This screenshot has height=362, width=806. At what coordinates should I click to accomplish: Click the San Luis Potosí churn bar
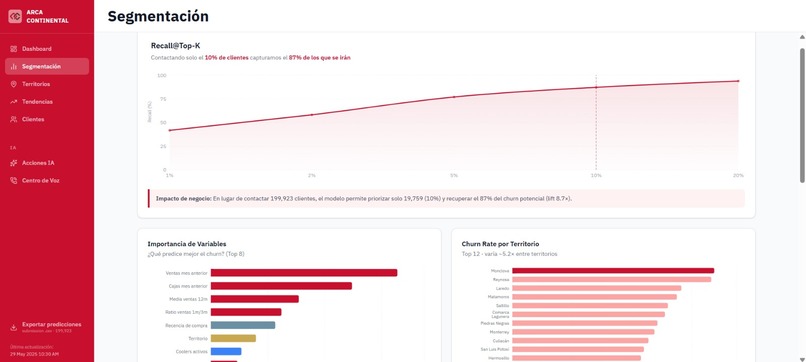[x=578, y=349]
